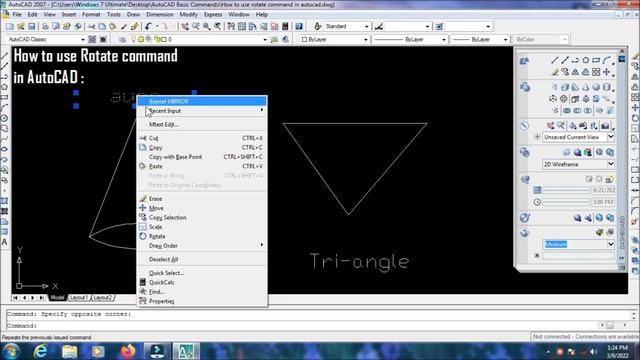Click the Open file toolbar icon
This screenshot has width=640, height=360.
coord(21,27)
